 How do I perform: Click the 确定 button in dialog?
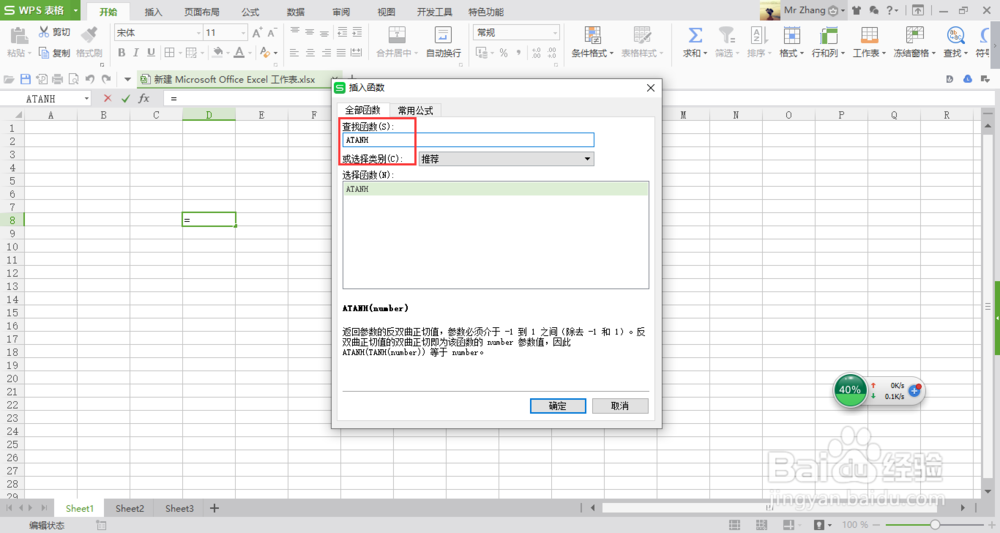(557, 406)
